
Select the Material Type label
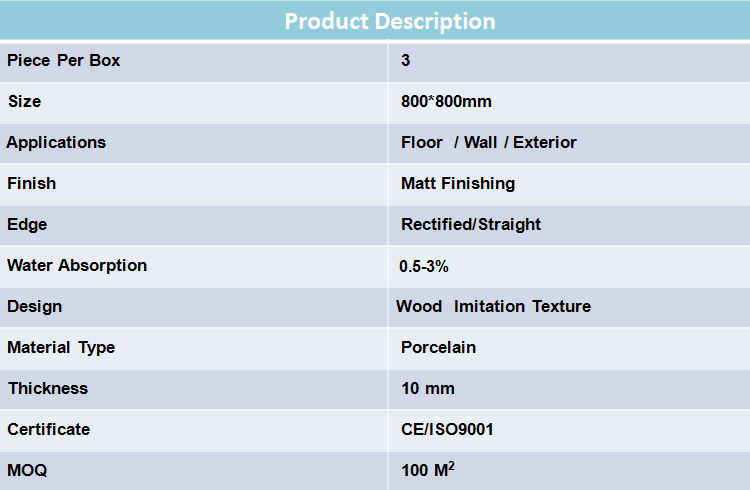click(x=61, y=347)
